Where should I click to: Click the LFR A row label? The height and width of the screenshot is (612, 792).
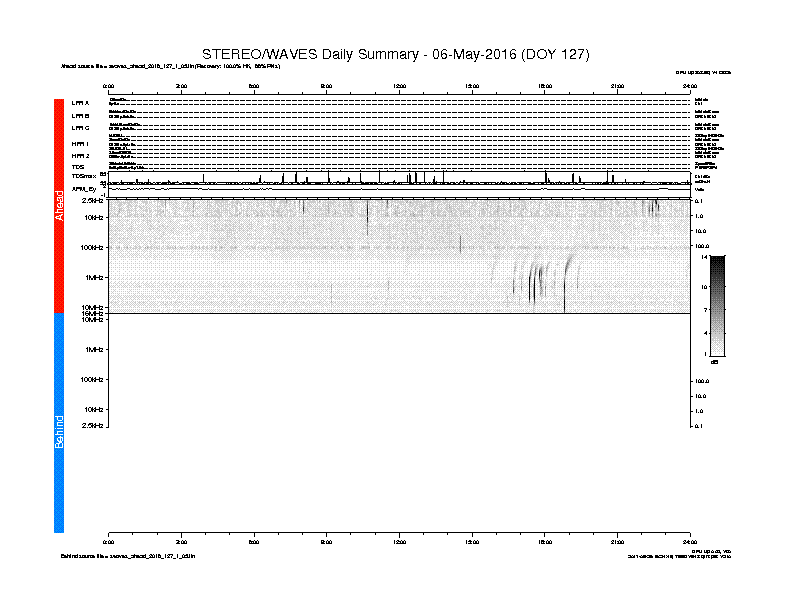point(80,103)
